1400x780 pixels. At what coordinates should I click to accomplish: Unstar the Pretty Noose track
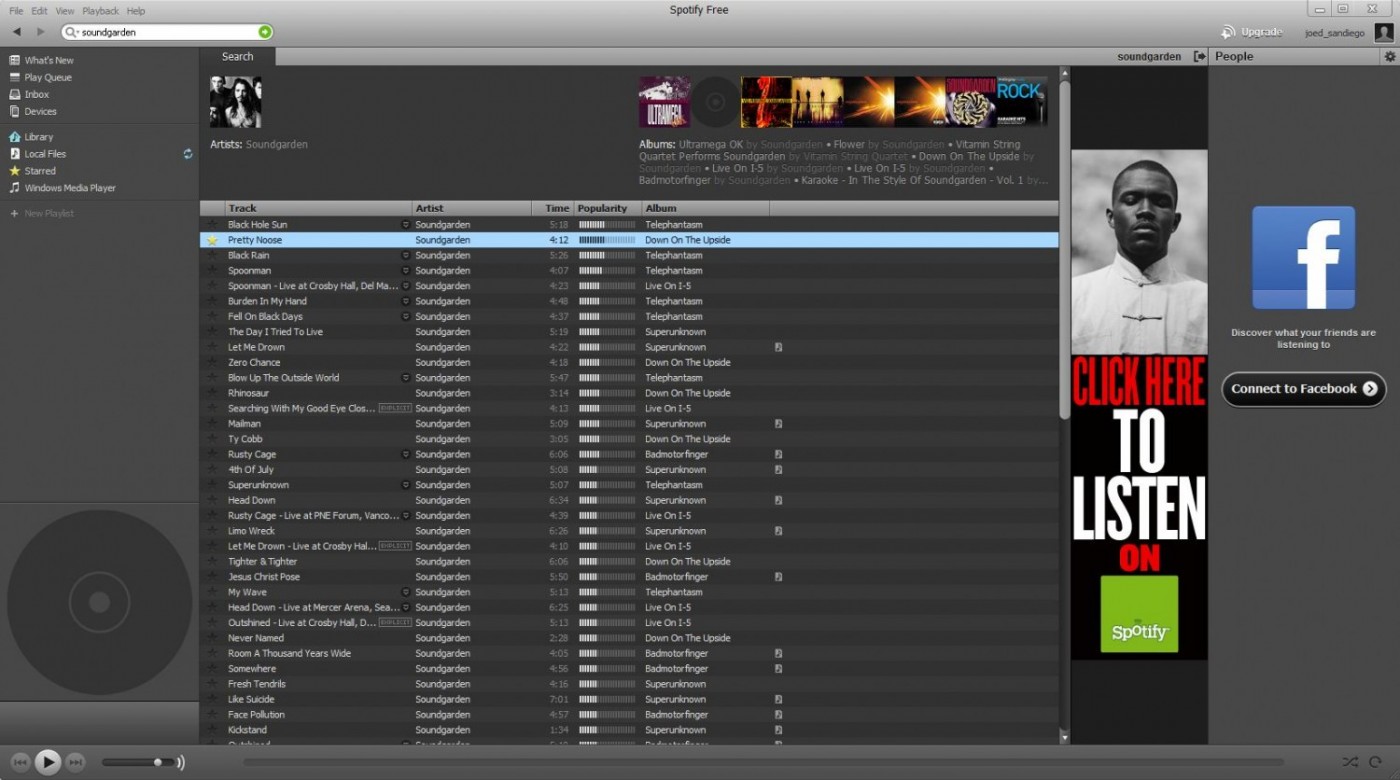click(212, 240)
